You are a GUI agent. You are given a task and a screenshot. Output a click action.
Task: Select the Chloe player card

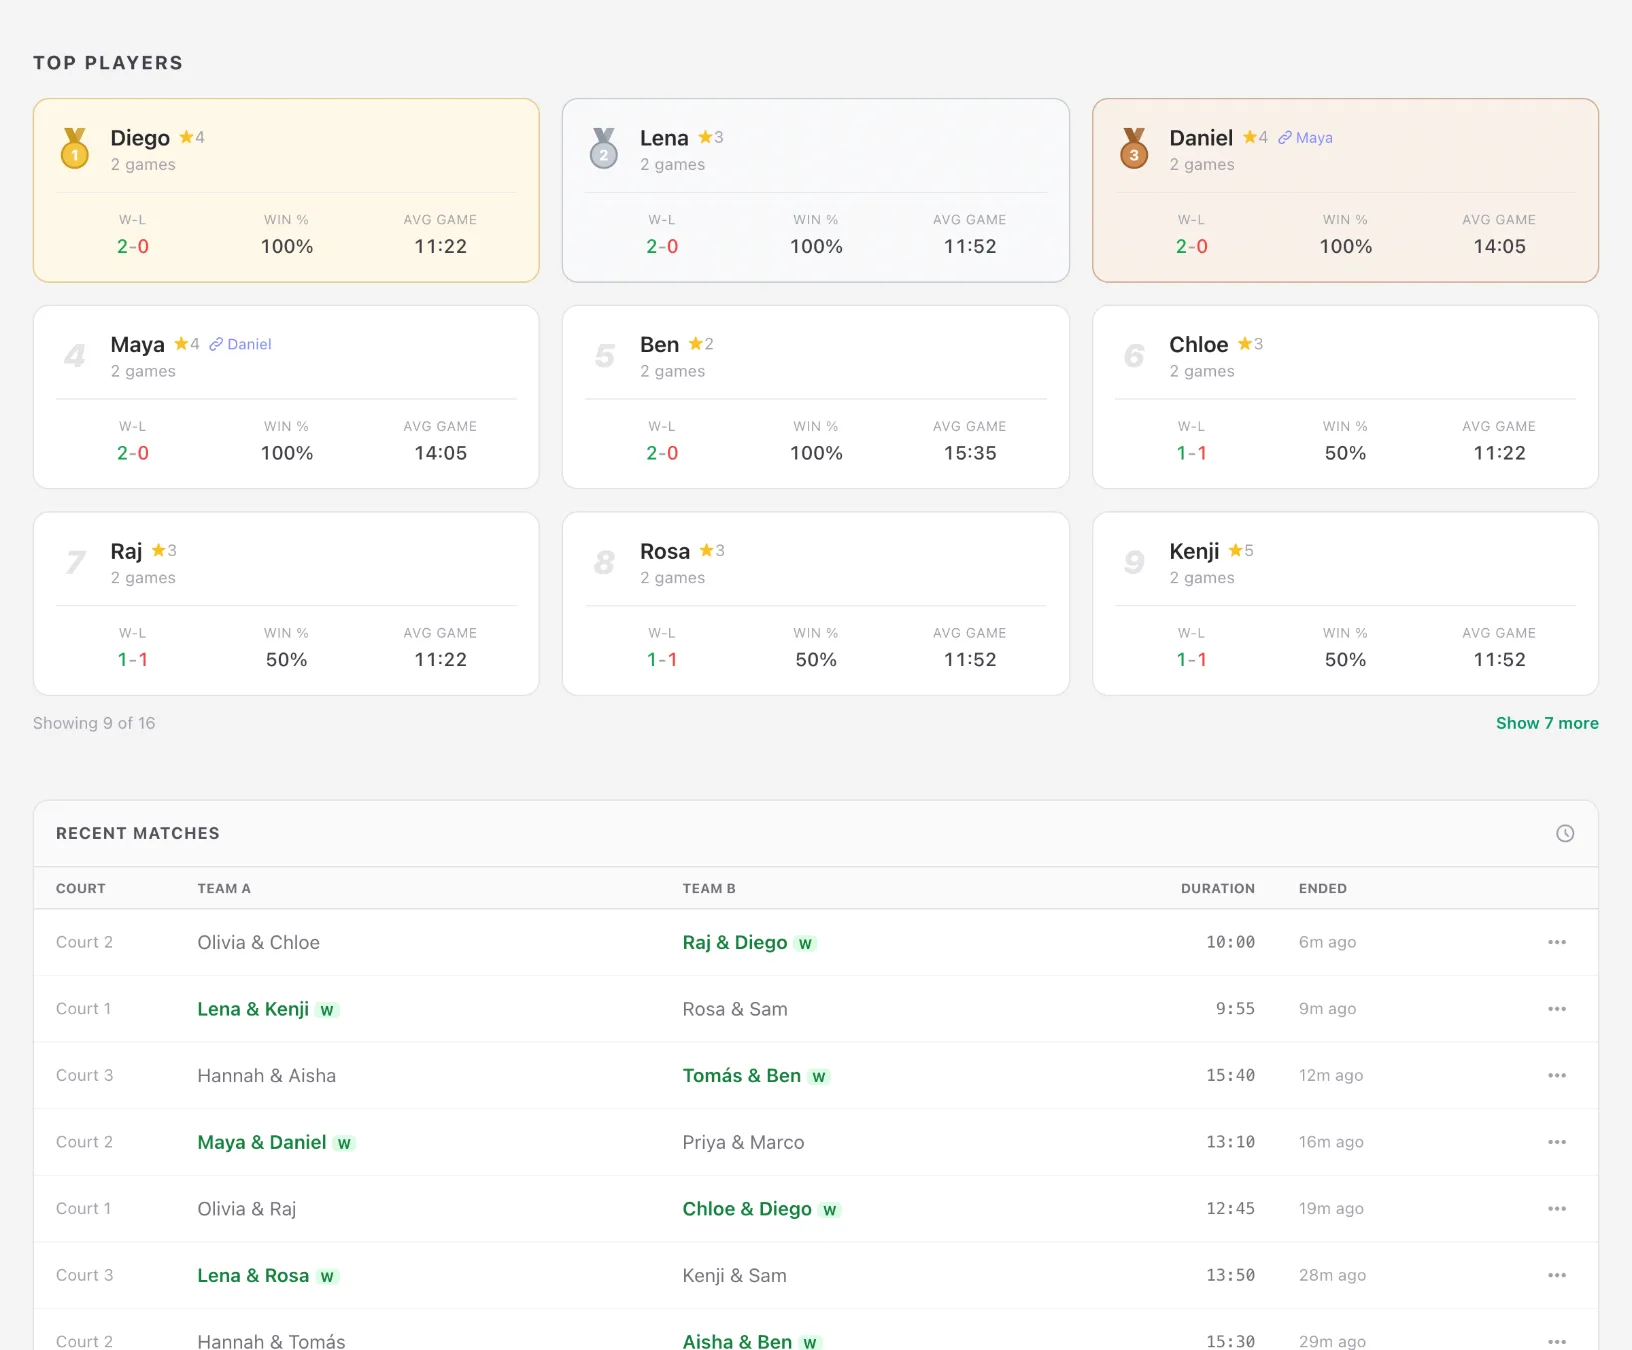[x=1345, y=397]
